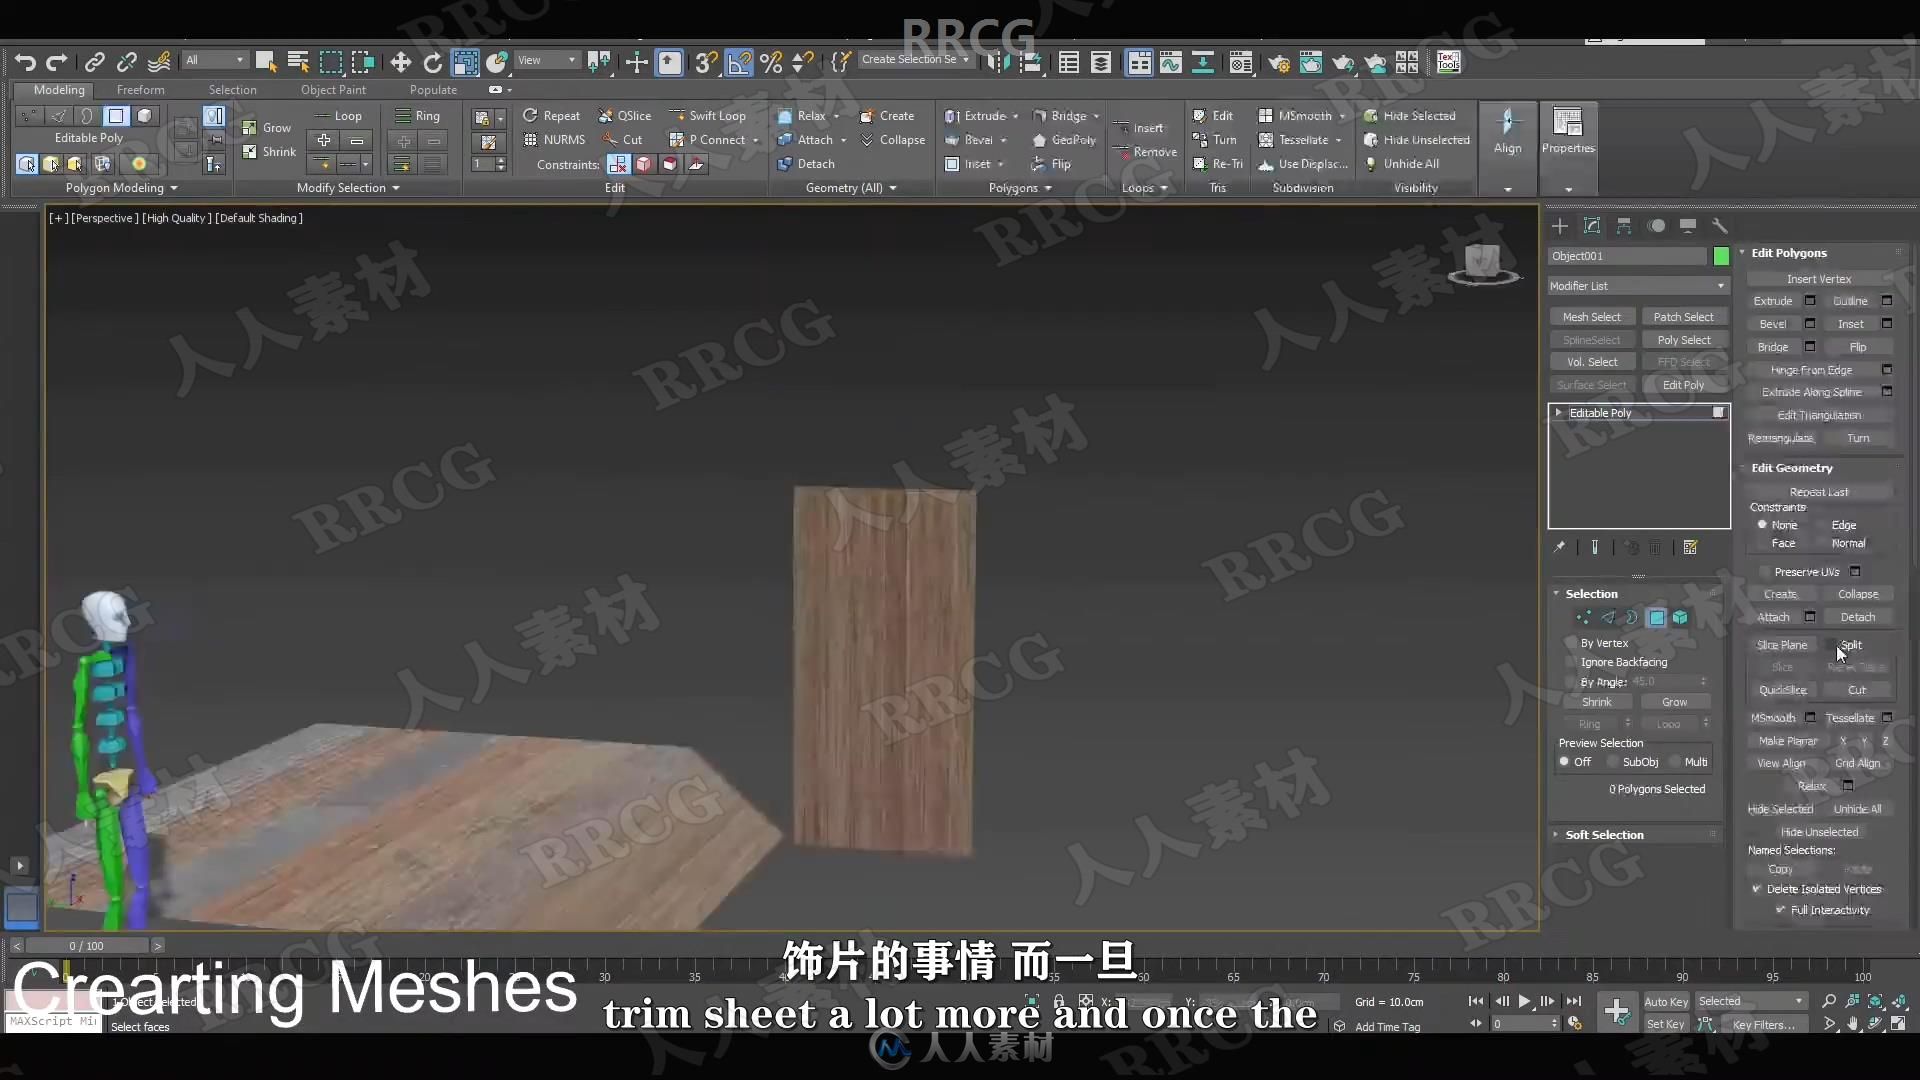The image size is (1920, 1080).
Task: Expand the Soft Selection rollout
Action: coord(1604,832)
